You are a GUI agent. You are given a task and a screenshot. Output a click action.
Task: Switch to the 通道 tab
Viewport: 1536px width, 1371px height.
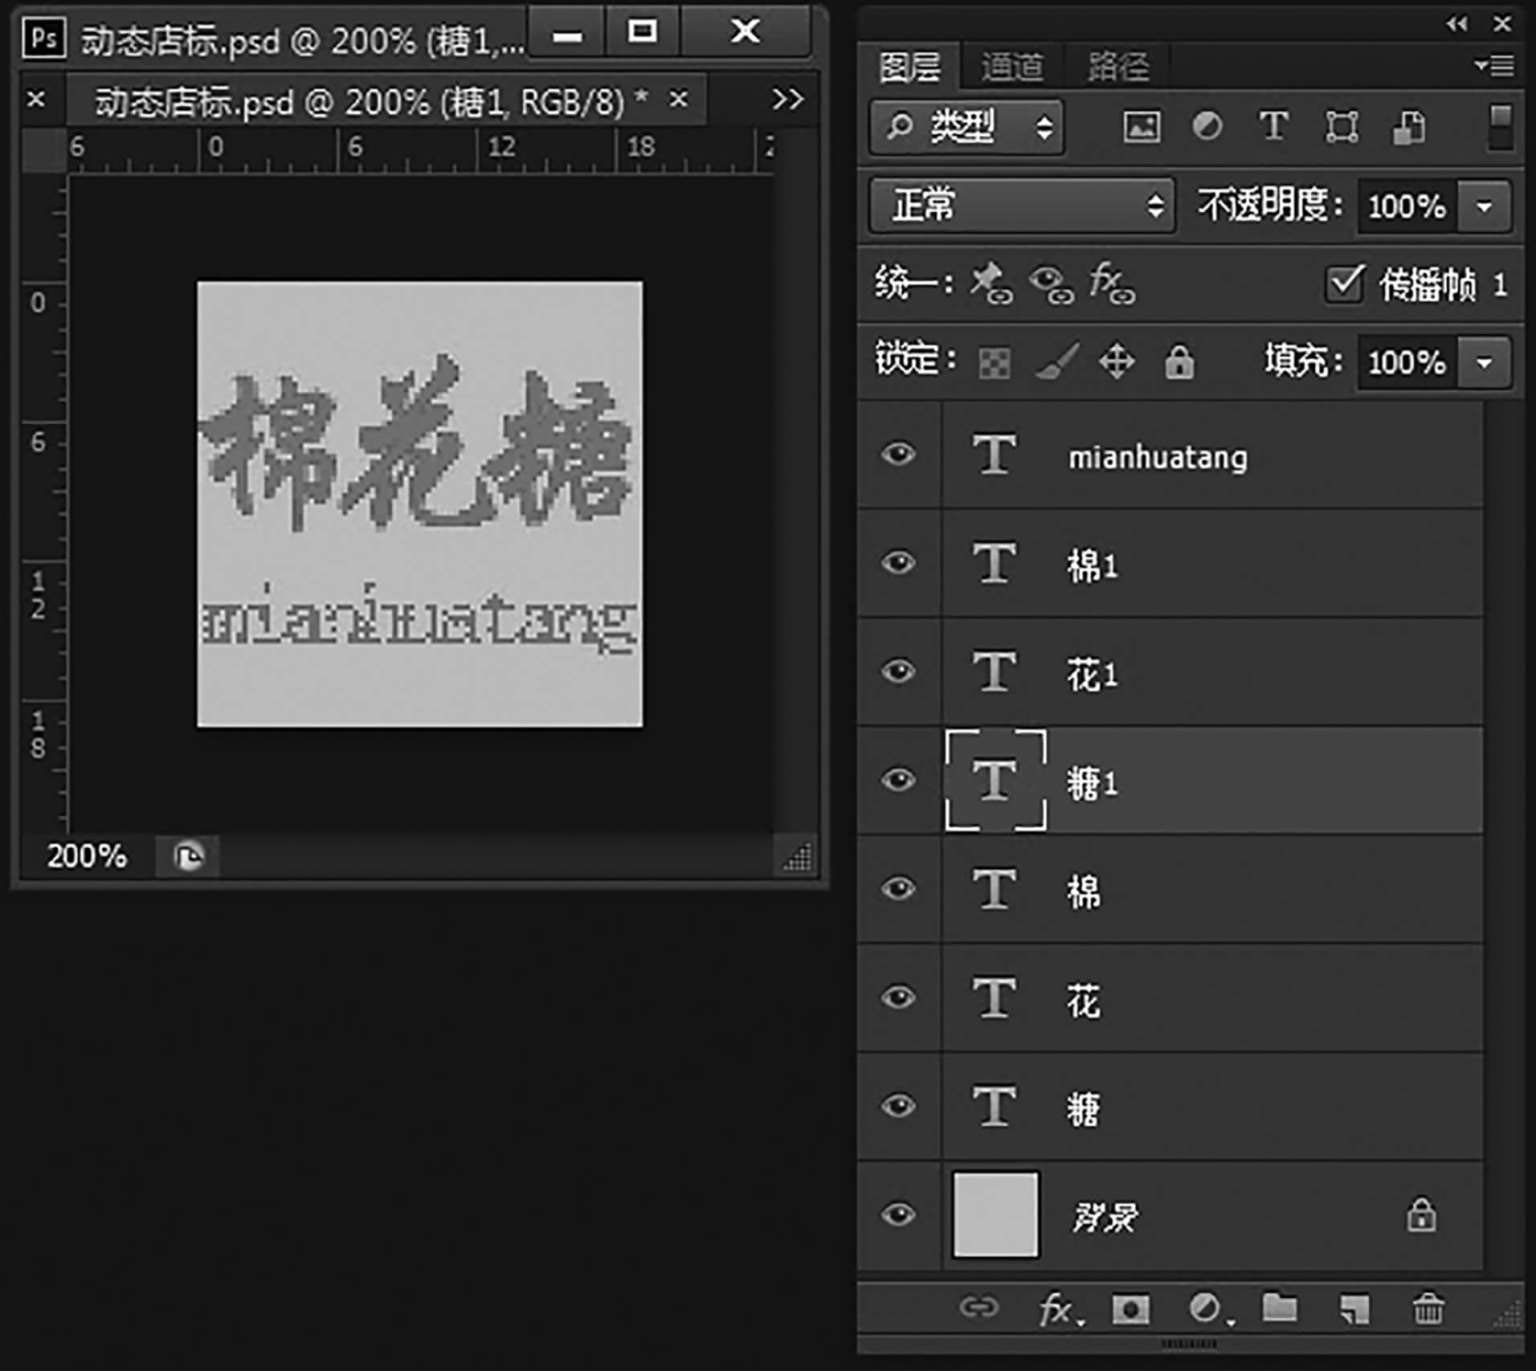tap(1011, 67)
